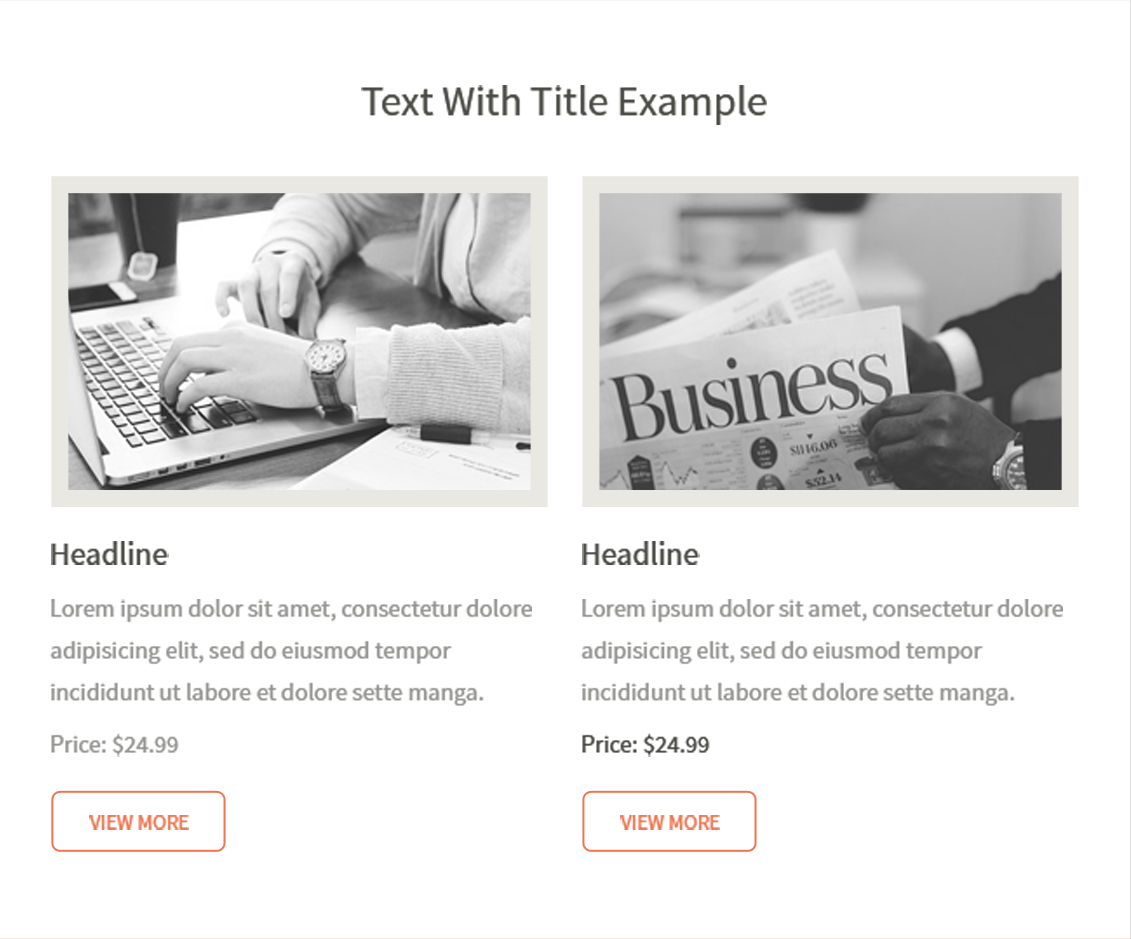Click the Headline above the right description
Viewport: 1131px width, 939px height.
point(640,555)
